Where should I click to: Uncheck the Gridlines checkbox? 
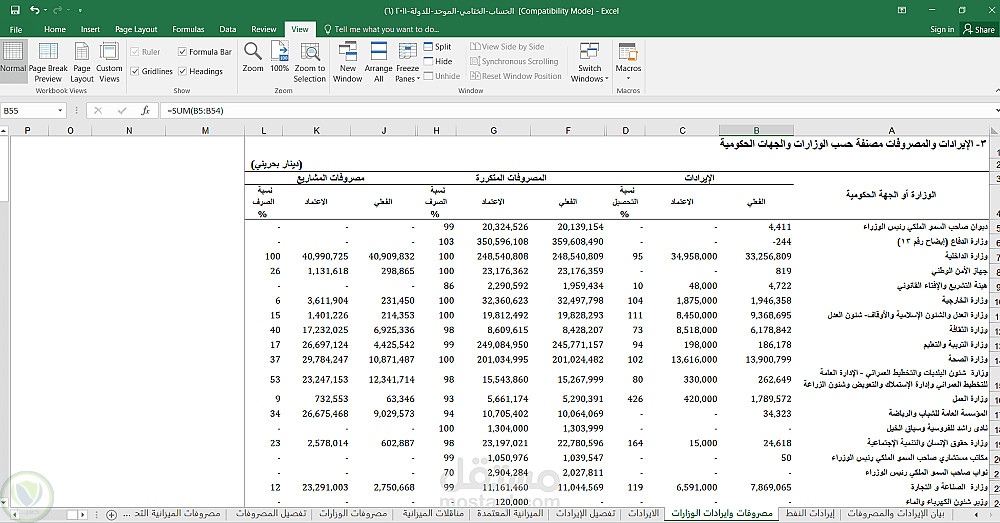[x=135, y=72]
